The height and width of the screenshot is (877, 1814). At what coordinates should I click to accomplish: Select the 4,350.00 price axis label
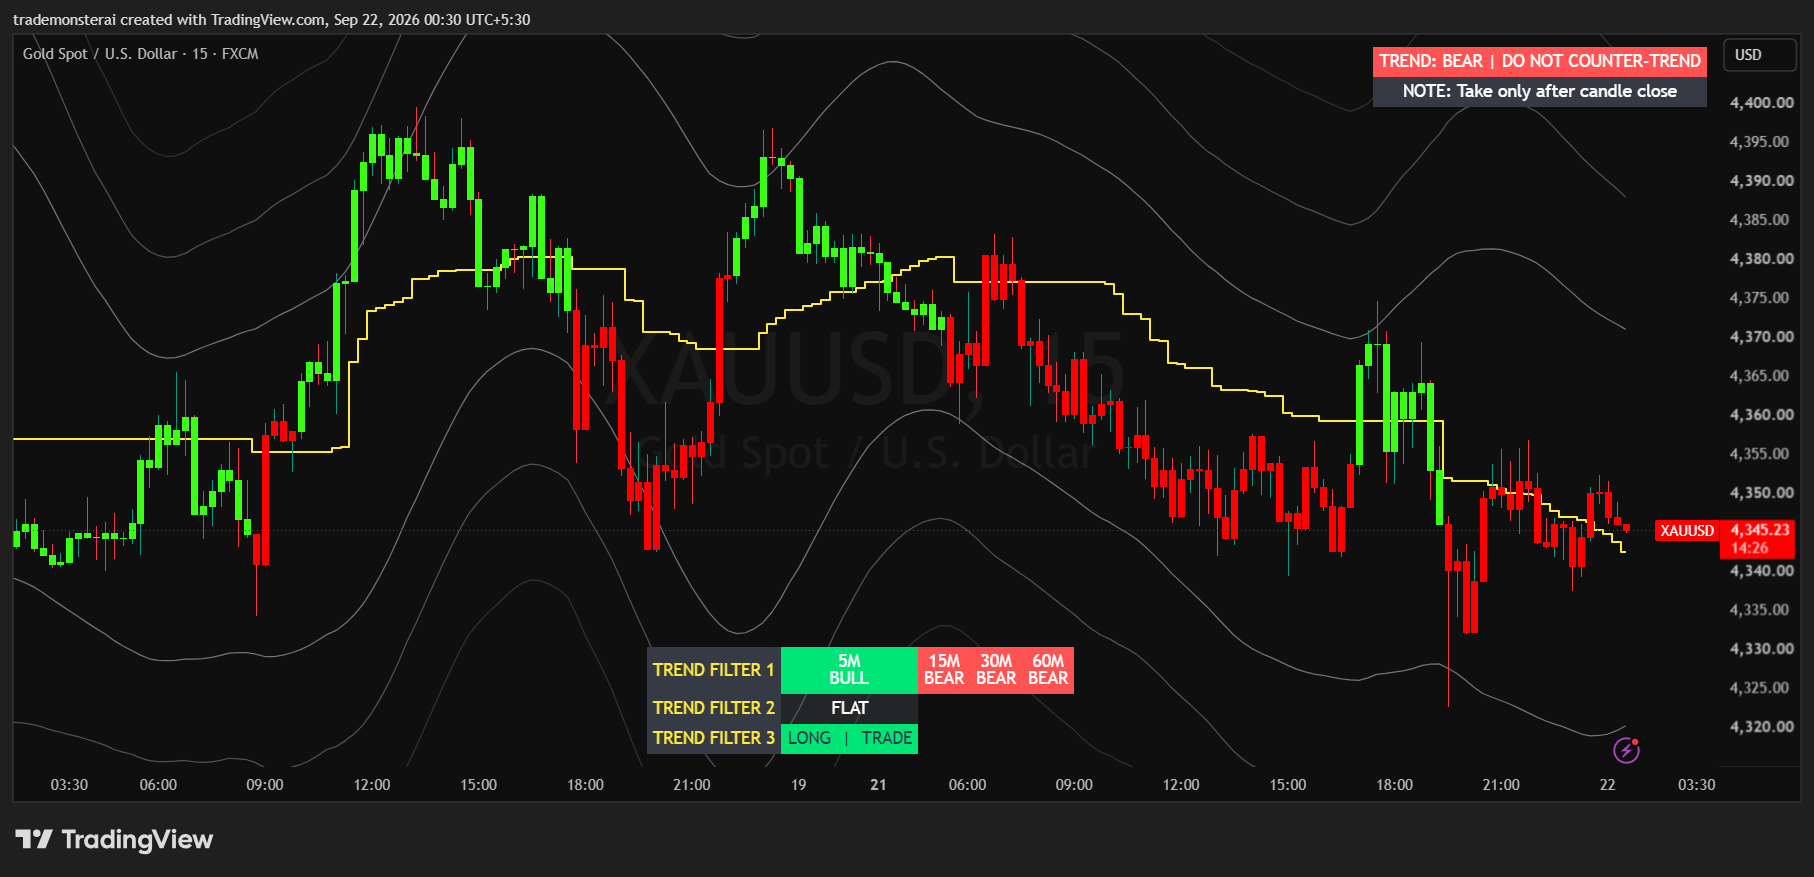pos(1762,493)
